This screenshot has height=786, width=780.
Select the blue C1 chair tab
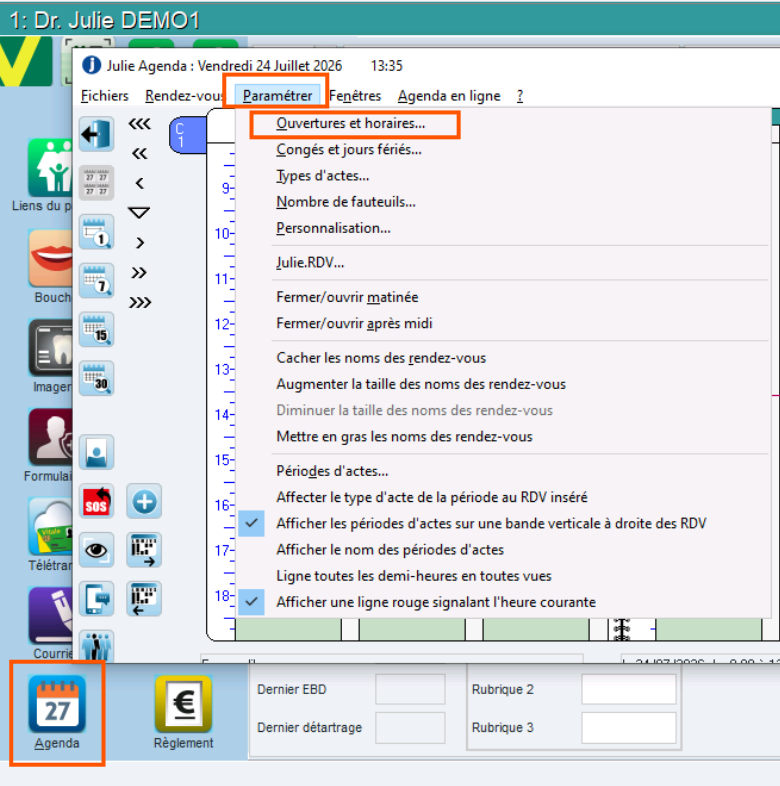188,135
